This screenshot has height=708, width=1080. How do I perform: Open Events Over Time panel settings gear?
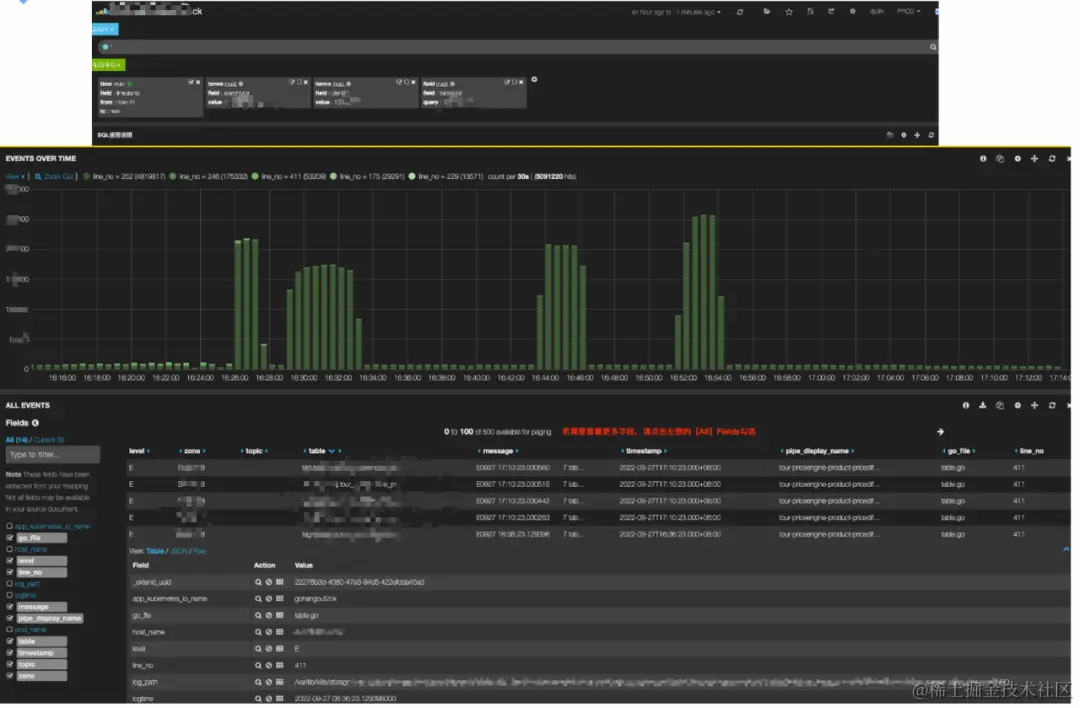(x=1017, y=158)
